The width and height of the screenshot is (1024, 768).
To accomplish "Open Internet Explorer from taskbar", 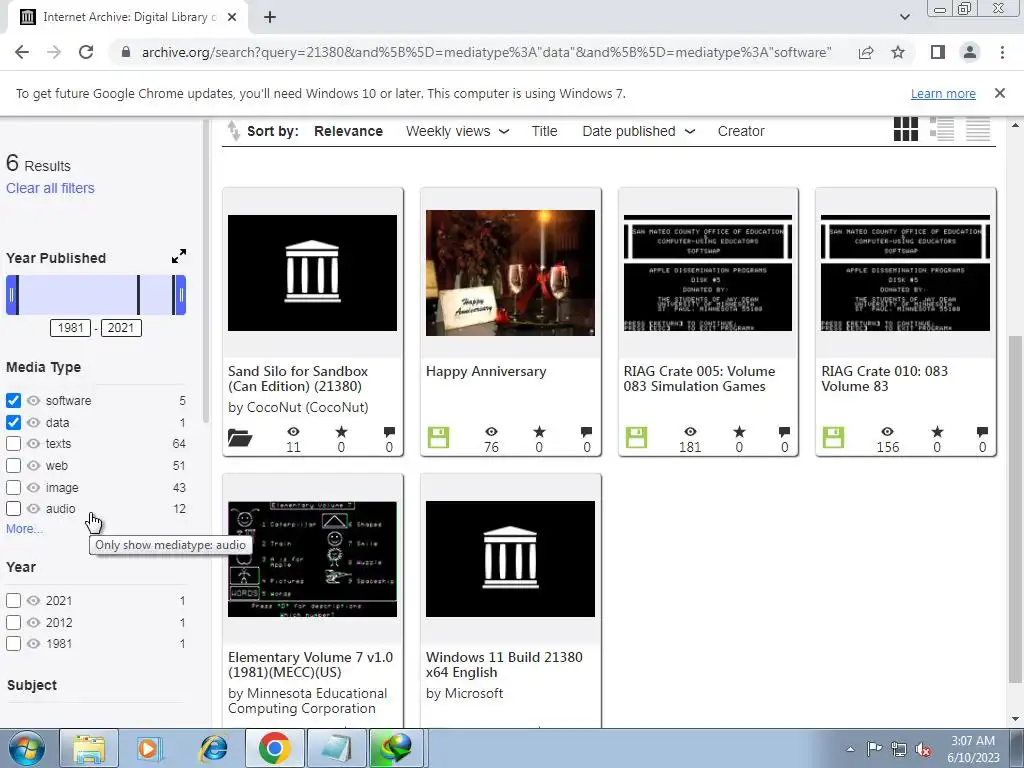I will pos(214,748).
